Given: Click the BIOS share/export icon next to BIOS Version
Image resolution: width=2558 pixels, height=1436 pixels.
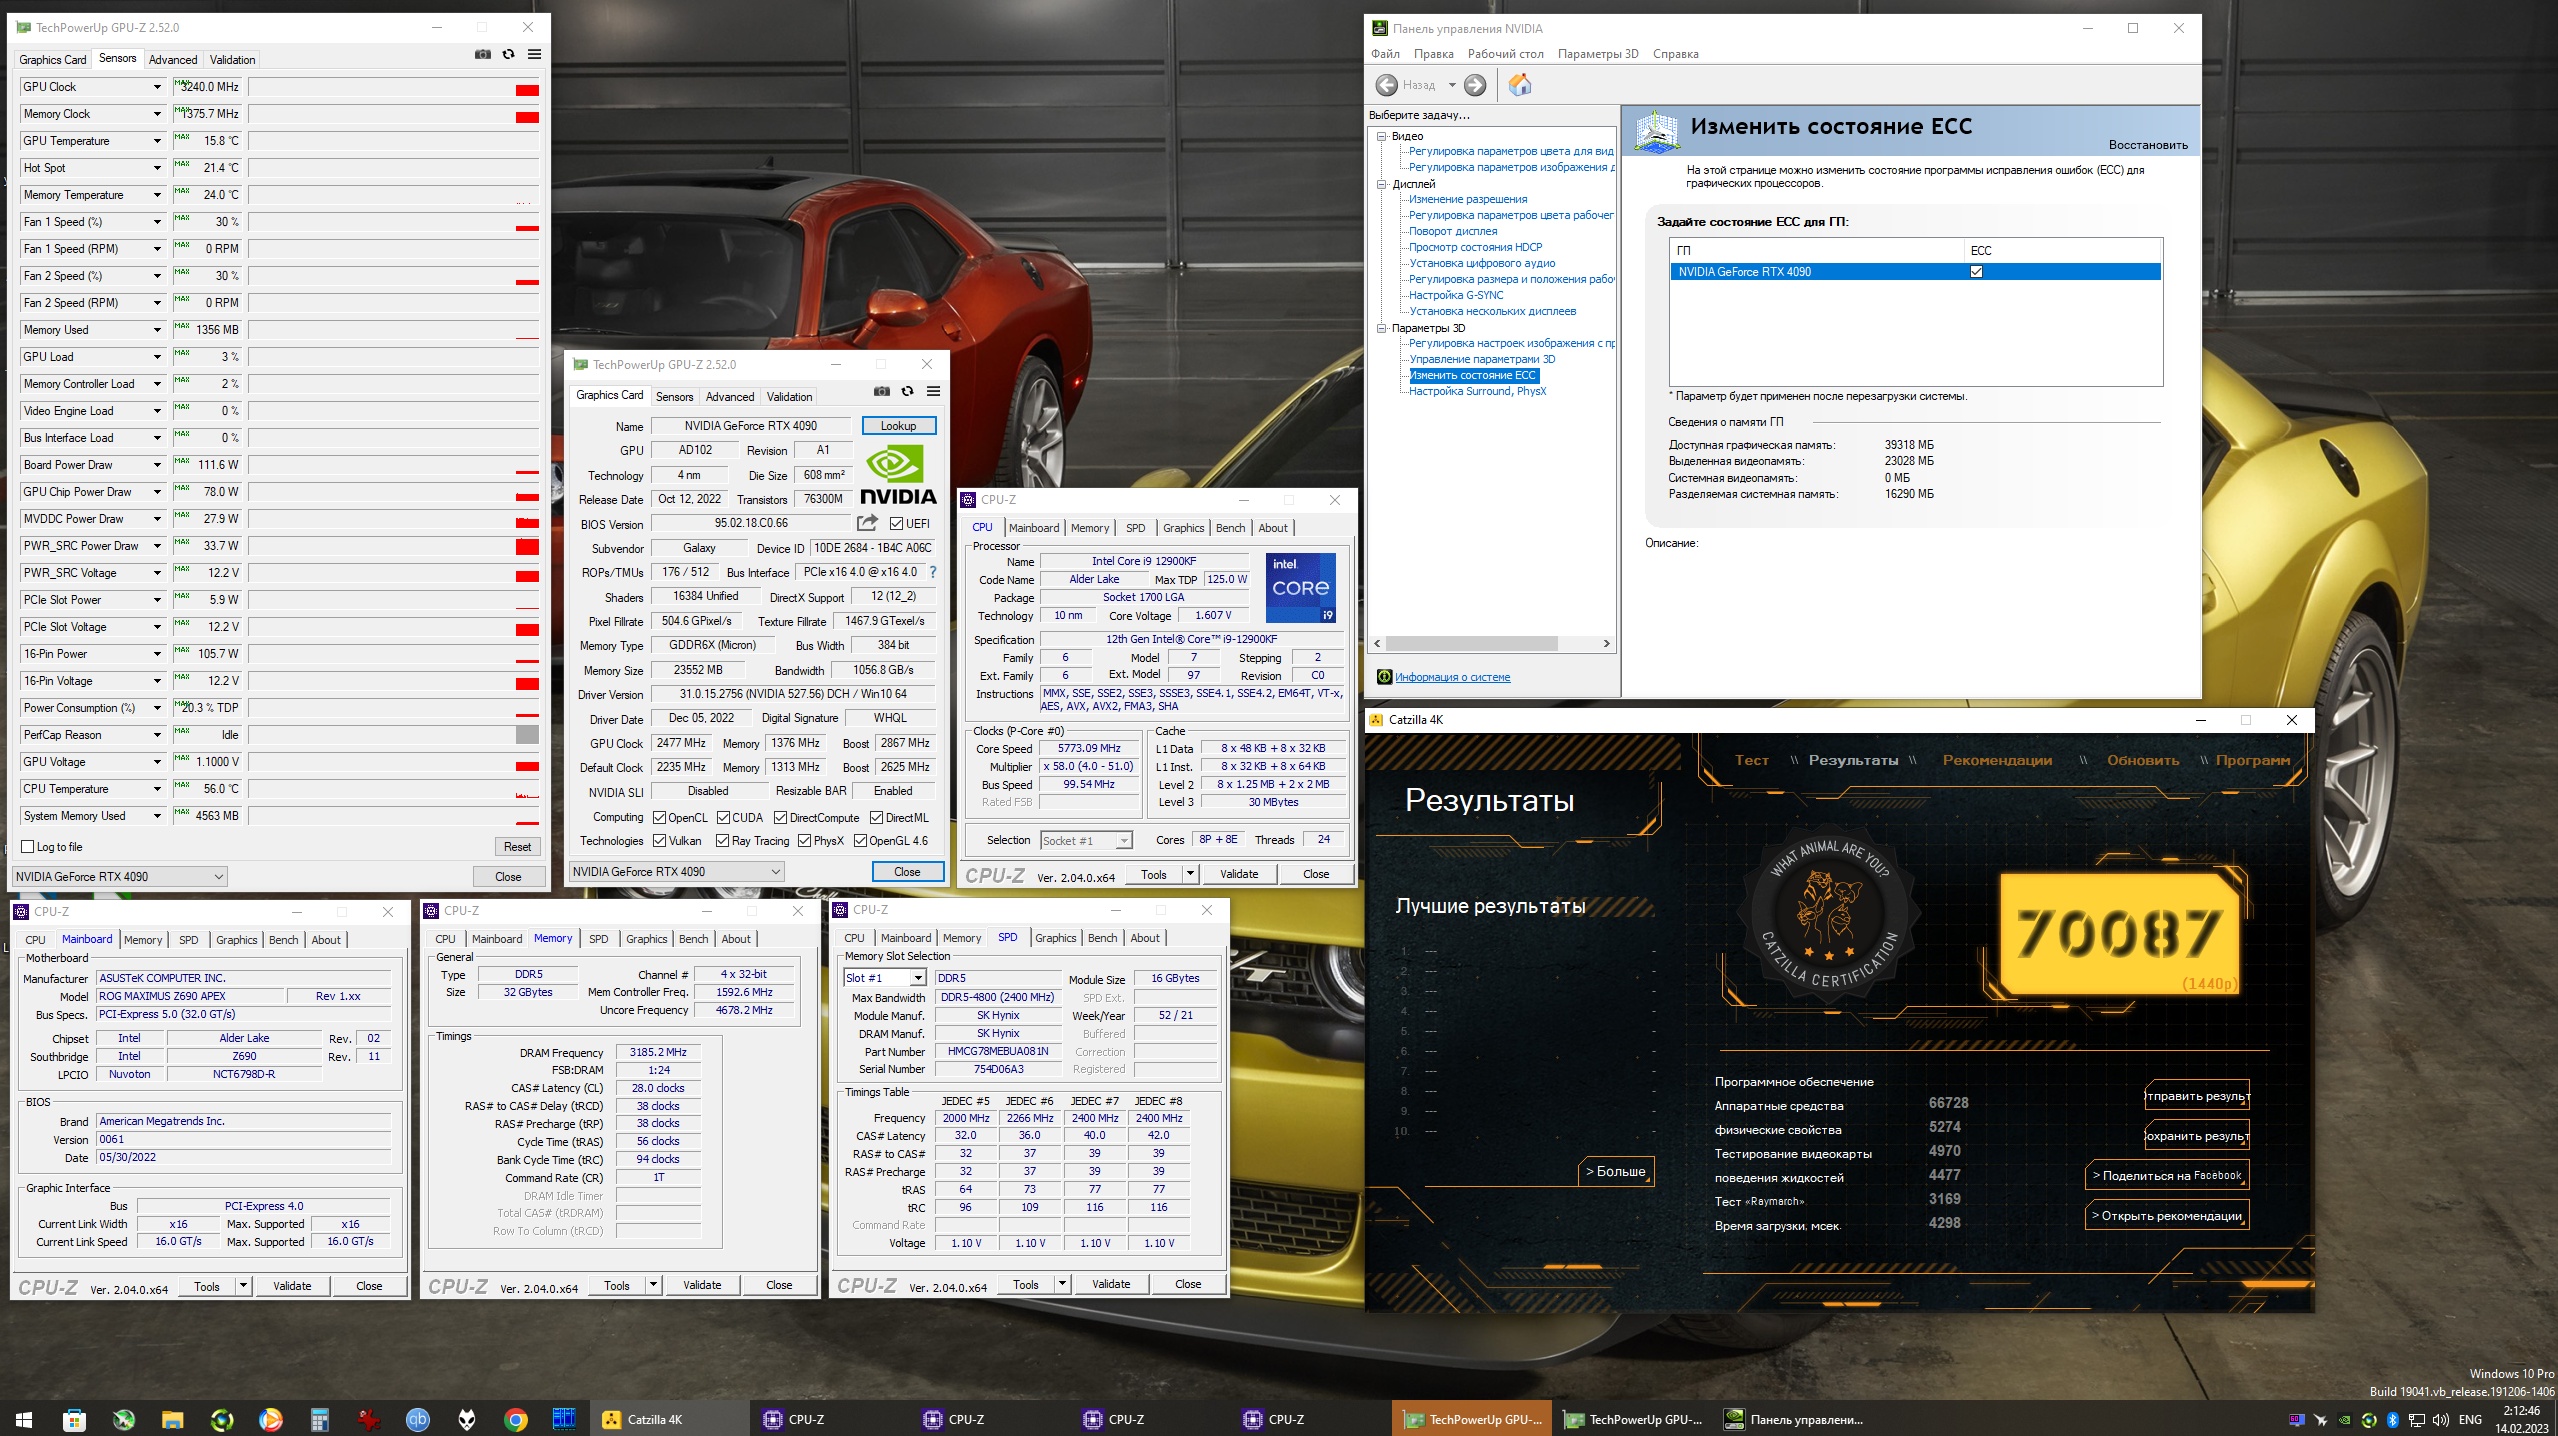Looking at the screenshot, I should pos(867,523).
